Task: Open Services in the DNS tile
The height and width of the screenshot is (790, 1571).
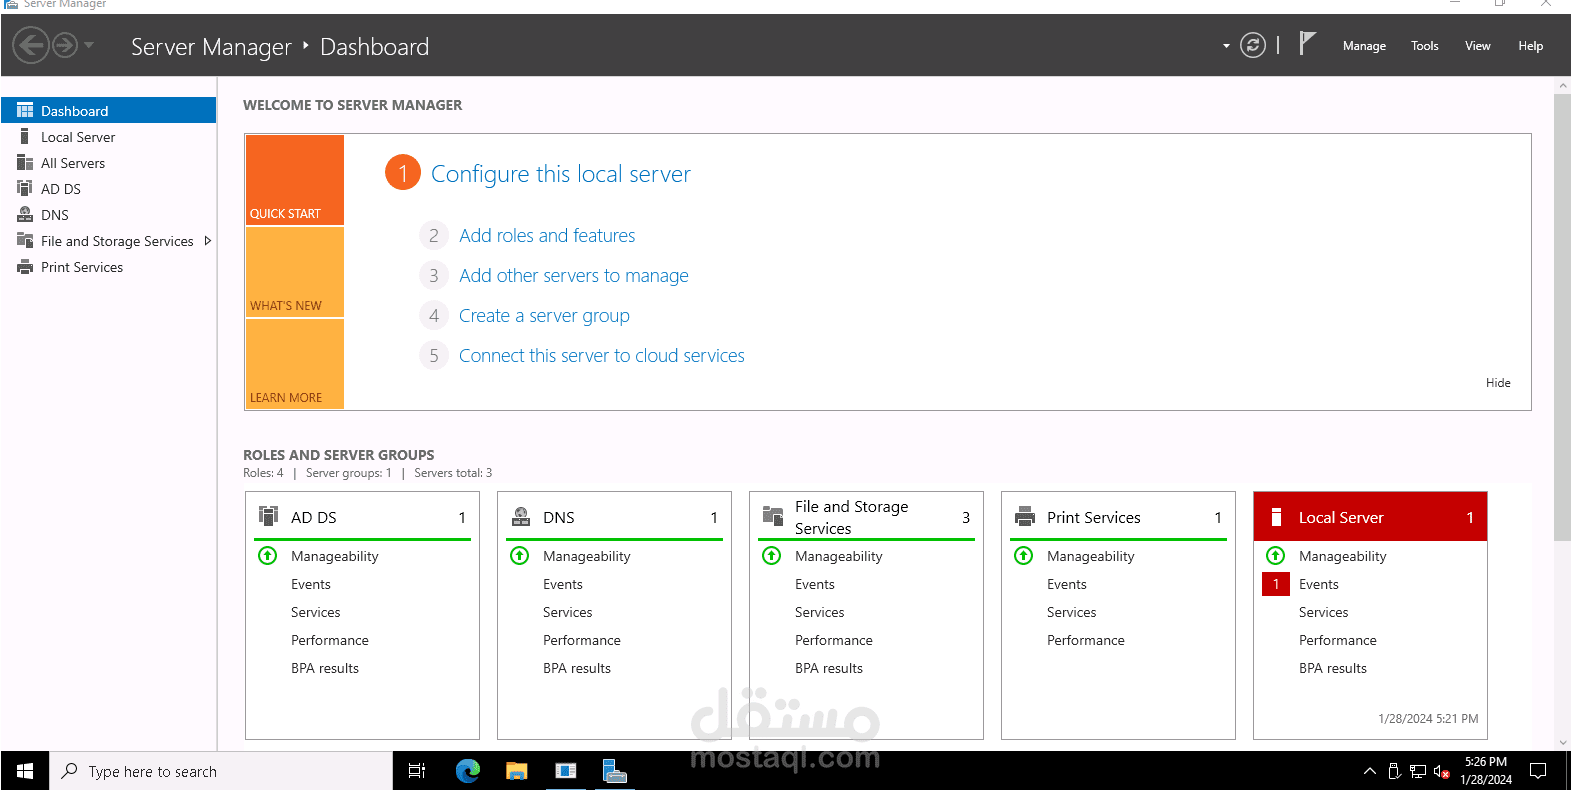Action: (x=567, y=612)
